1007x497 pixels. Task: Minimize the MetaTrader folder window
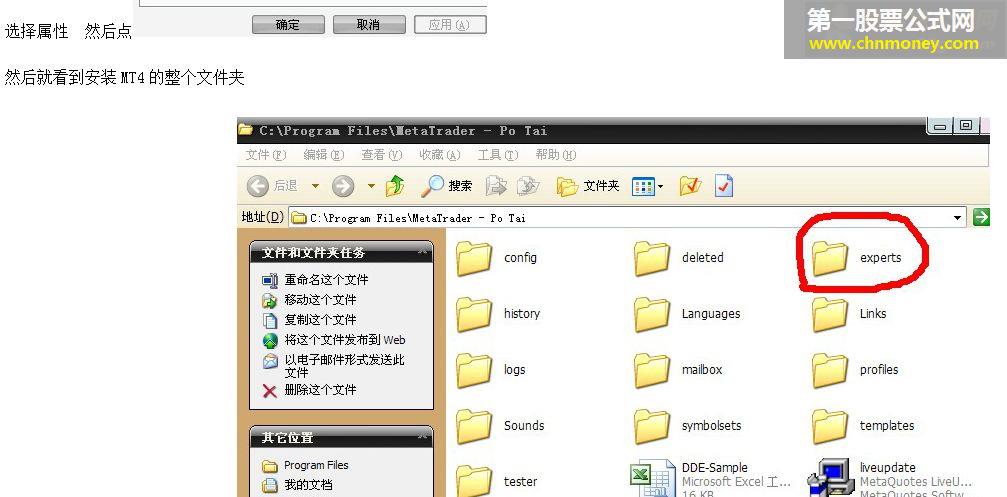point(941,126)
